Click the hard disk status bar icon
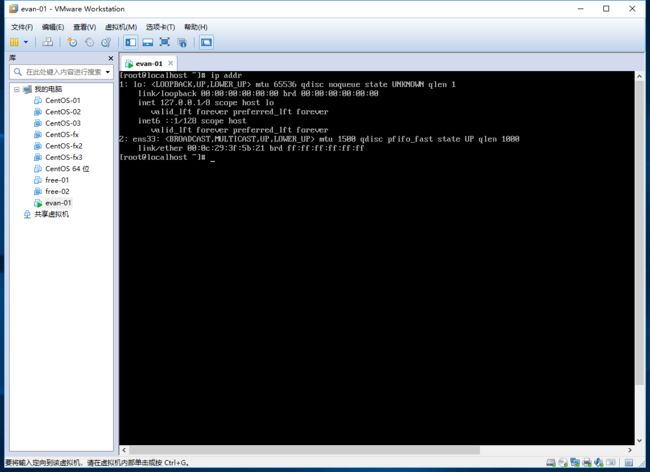 coord(551,462)
